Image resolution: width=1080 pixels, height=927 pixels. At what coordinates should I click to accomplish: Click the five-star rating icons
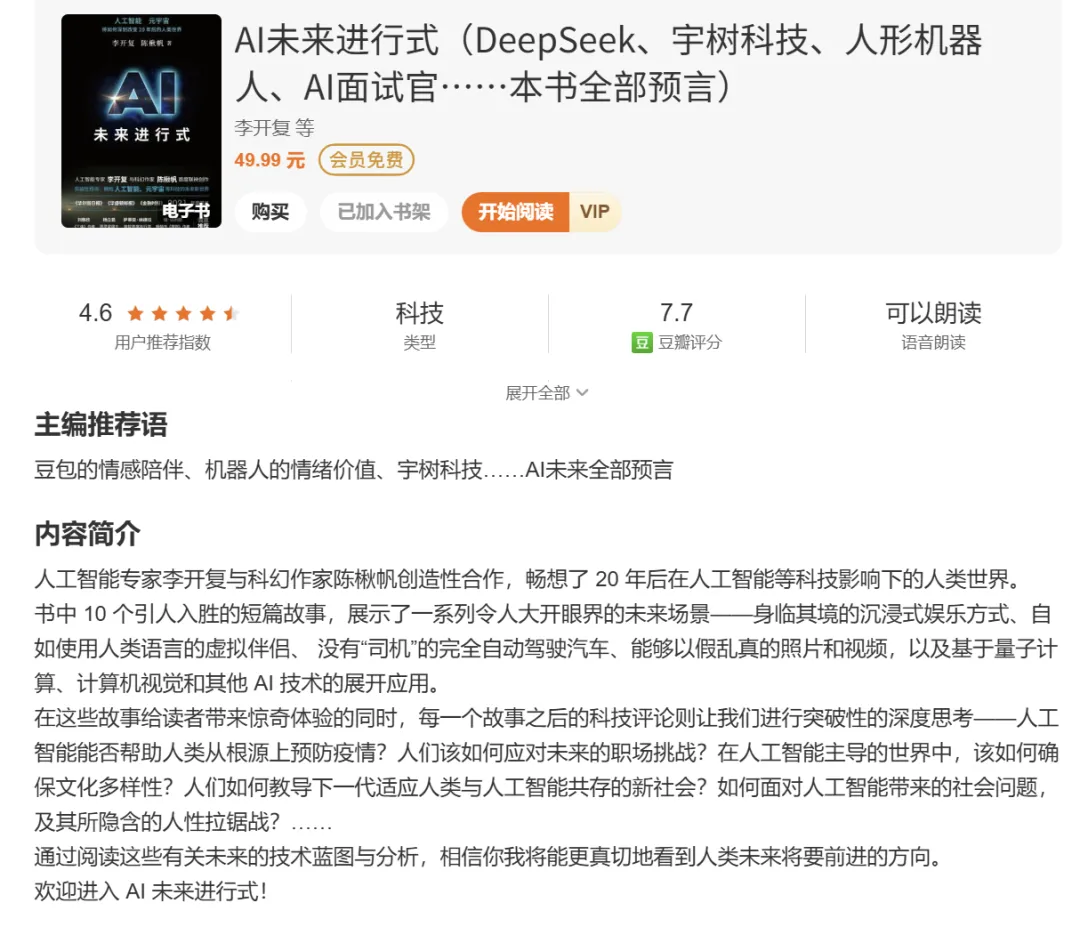click(183, 314)
